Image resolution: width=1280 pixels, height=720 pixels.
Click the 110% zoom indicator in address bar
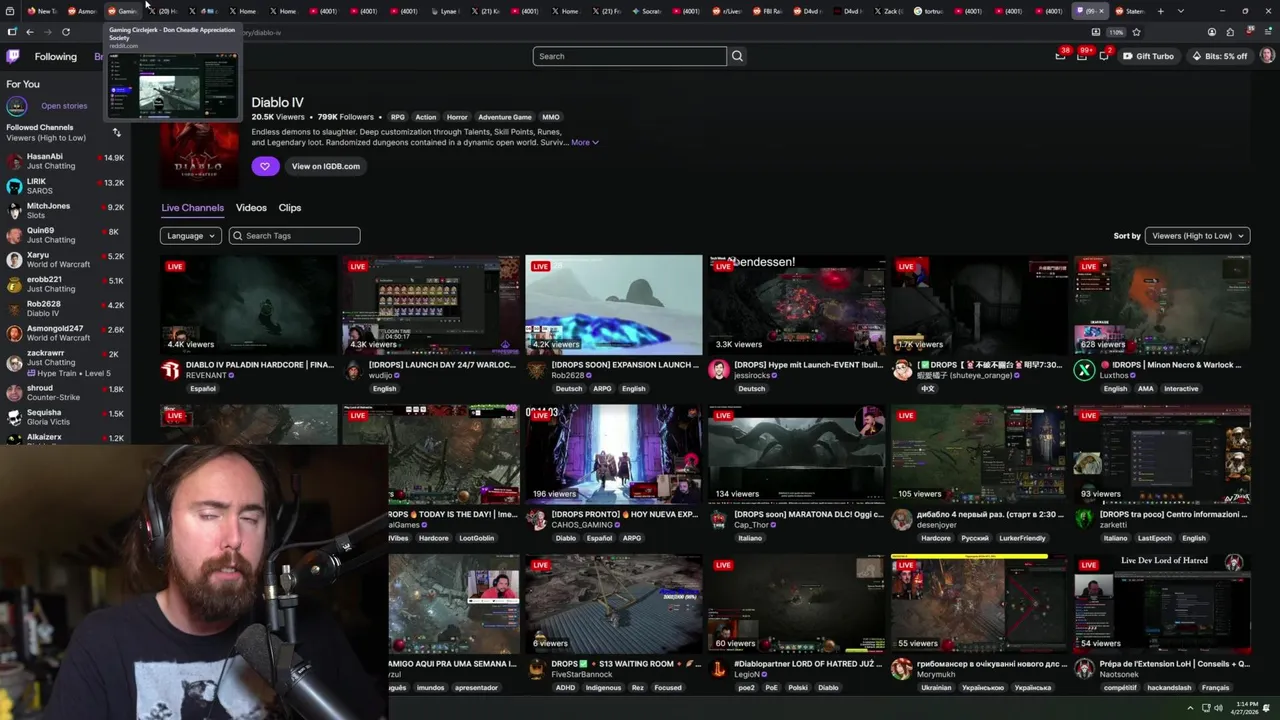pyautogui.click(x=1116, y=32)
